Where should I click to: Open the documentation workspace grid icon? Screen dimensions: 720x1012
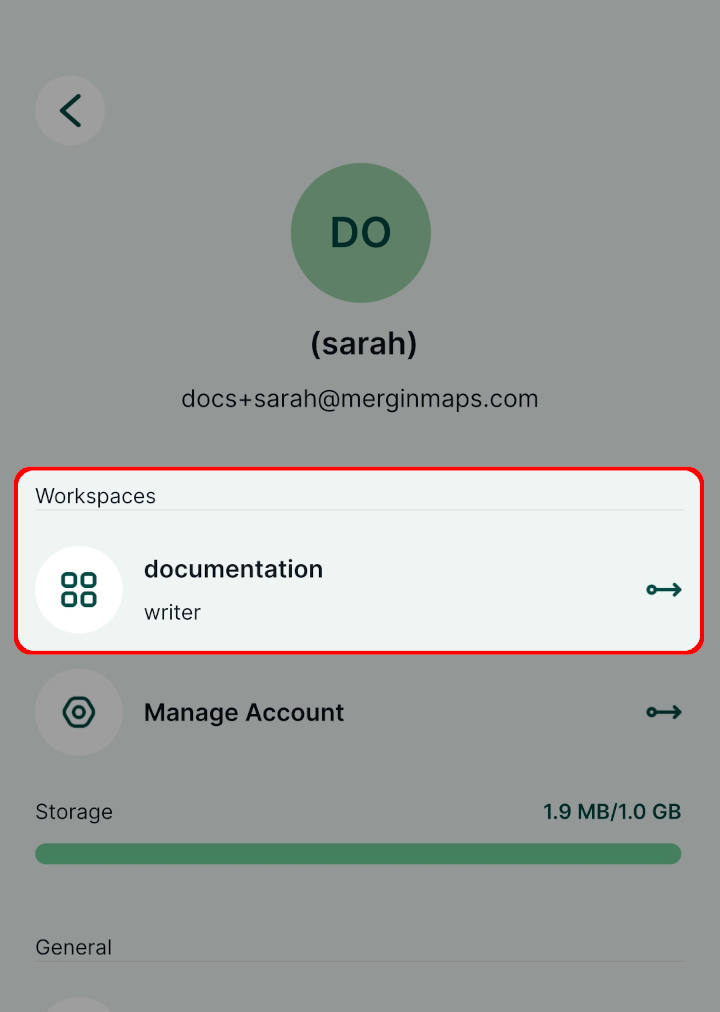[79, 589]
